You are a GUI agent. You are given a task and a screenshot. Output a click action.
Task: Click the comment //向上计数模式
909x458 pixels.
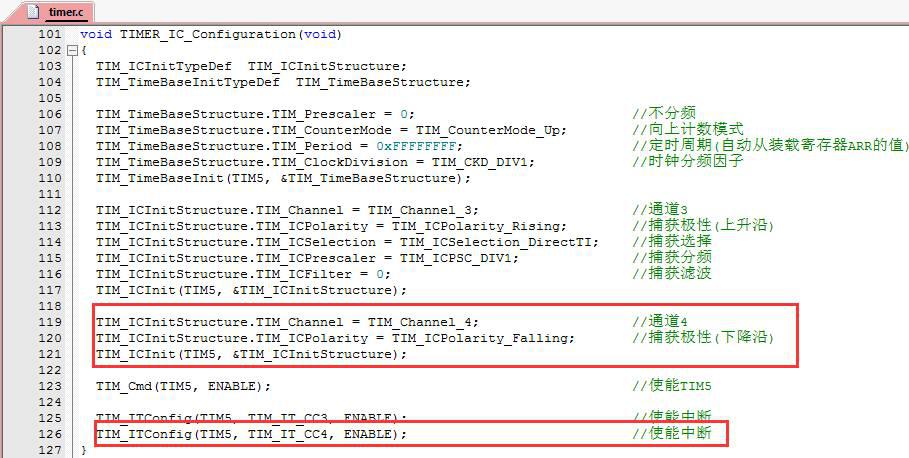point(688,130)
